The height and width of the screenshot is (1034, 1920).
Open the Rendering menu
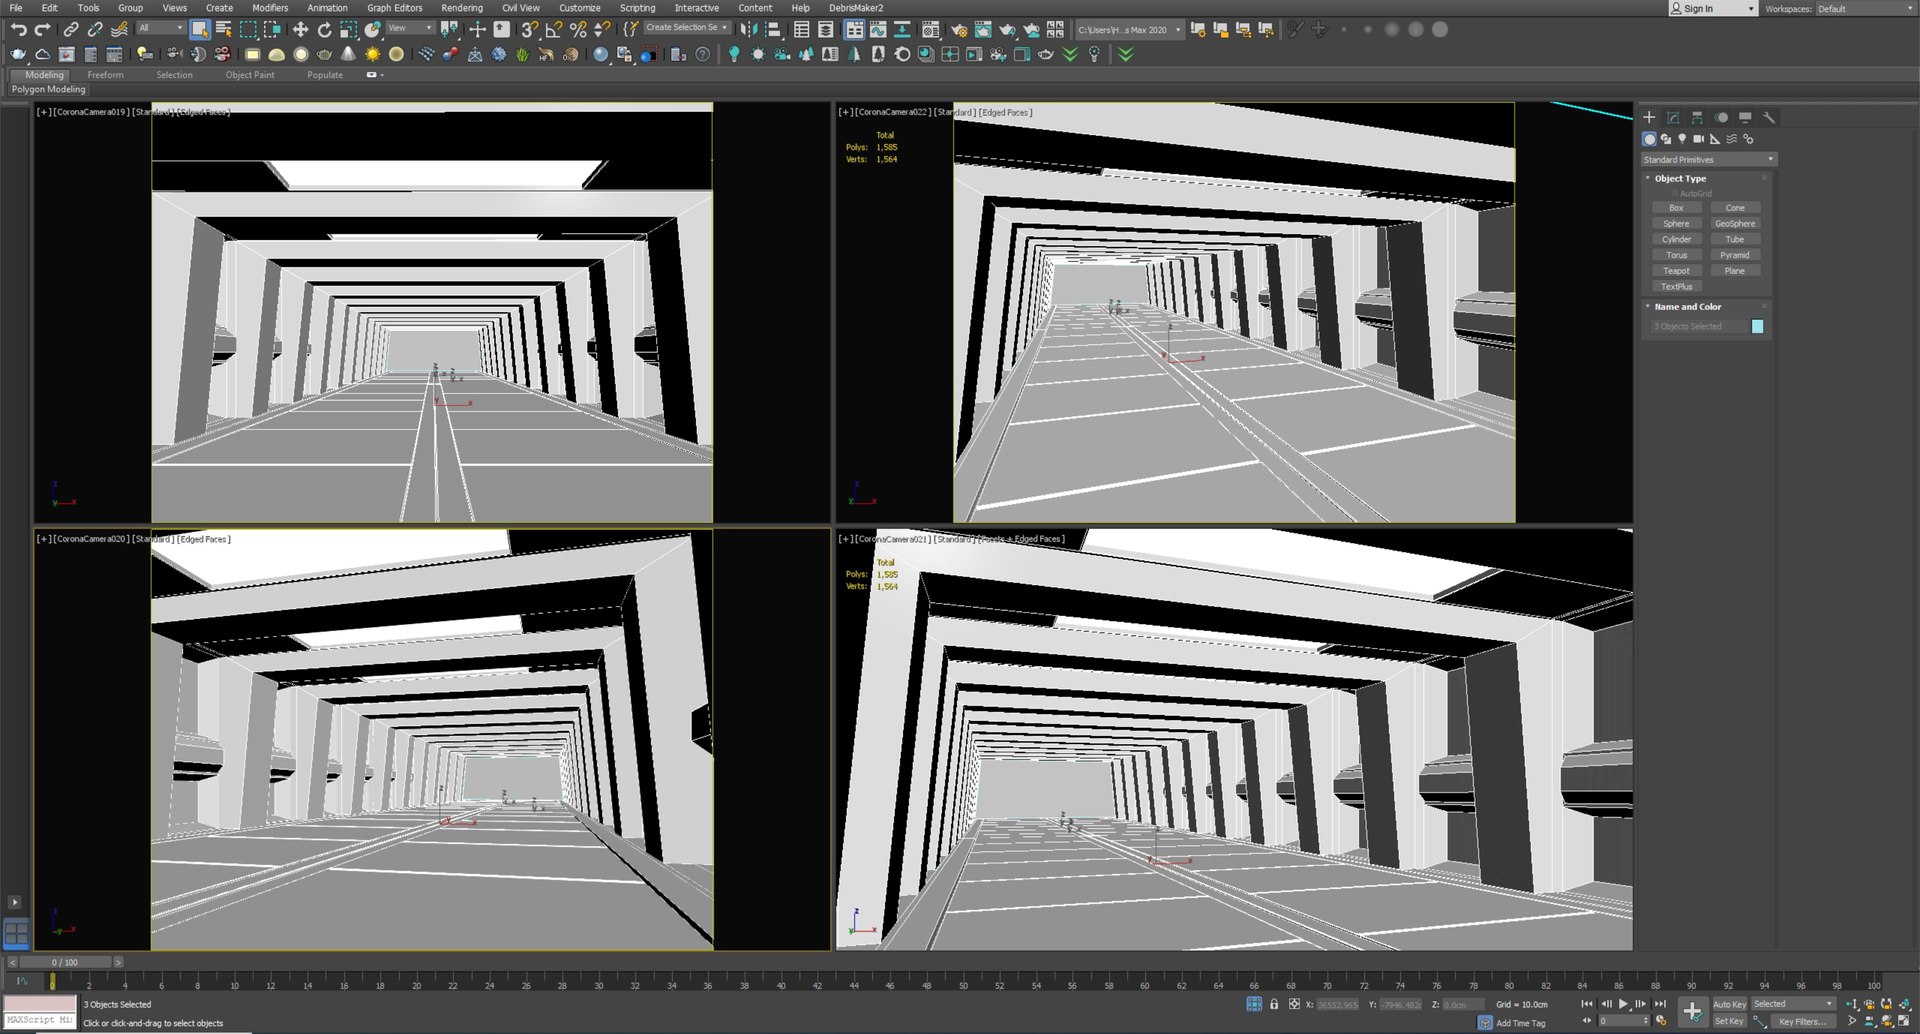461,8
